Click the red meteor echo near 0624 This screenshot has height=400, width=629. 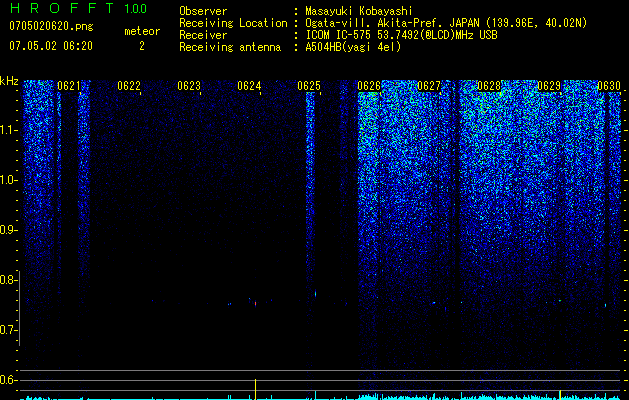pyautogui.click(x=255, y=304)
